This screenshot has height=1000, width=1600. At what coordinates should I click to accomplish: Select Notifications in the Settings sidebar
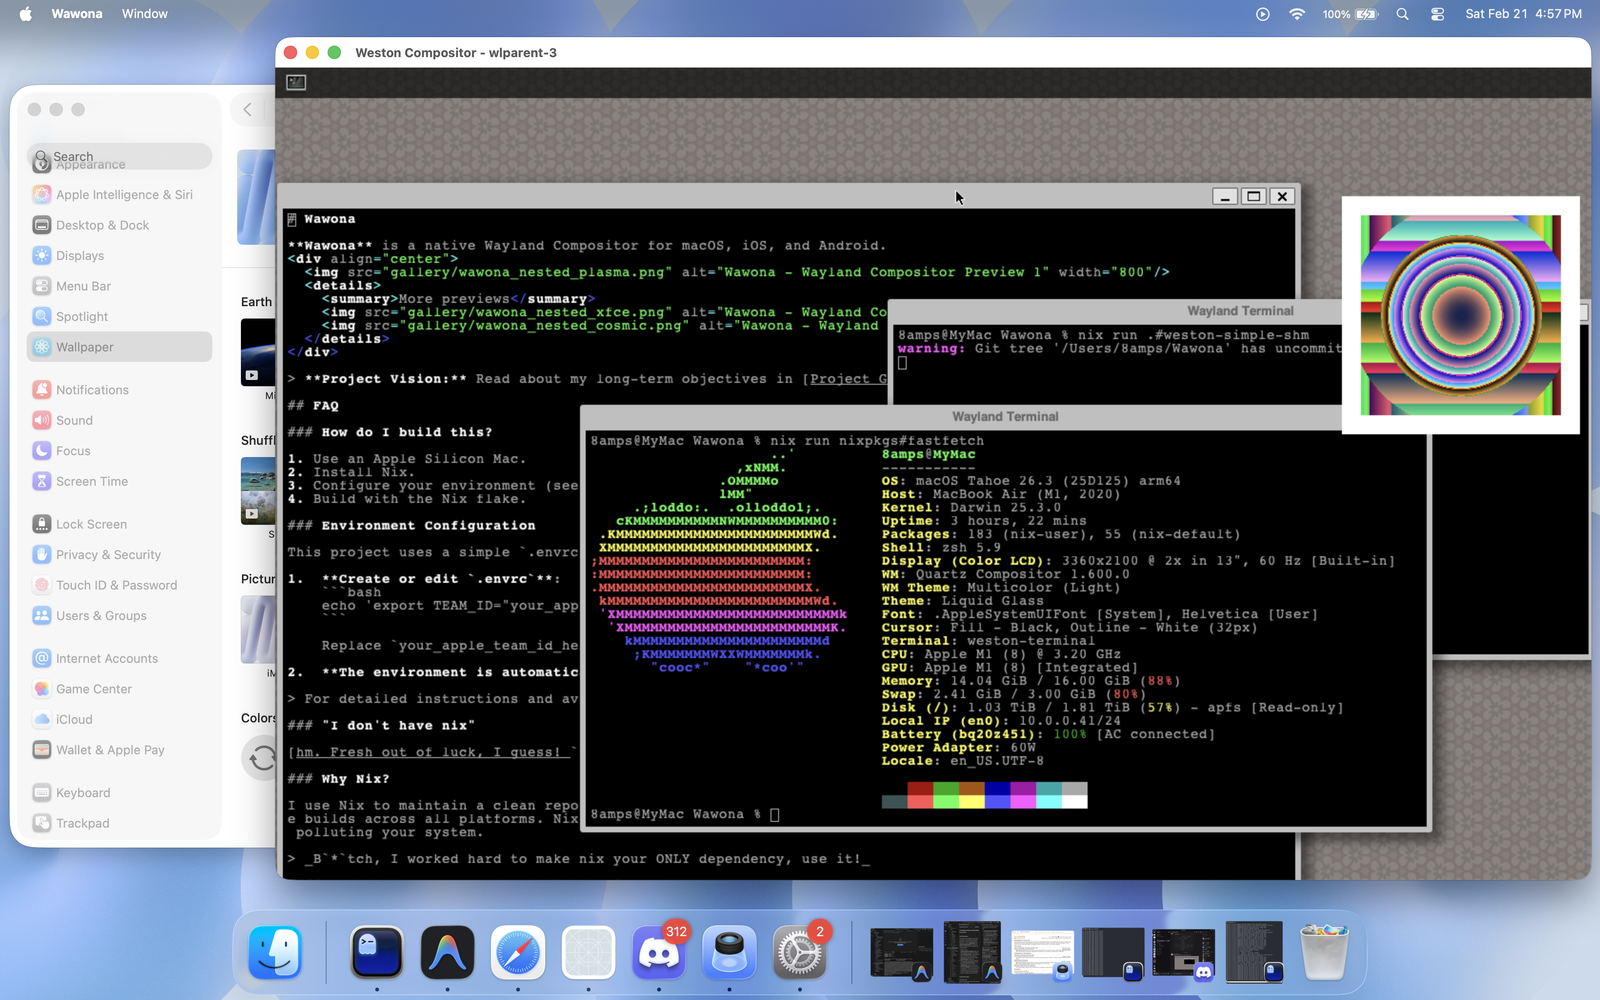(92, 390)
